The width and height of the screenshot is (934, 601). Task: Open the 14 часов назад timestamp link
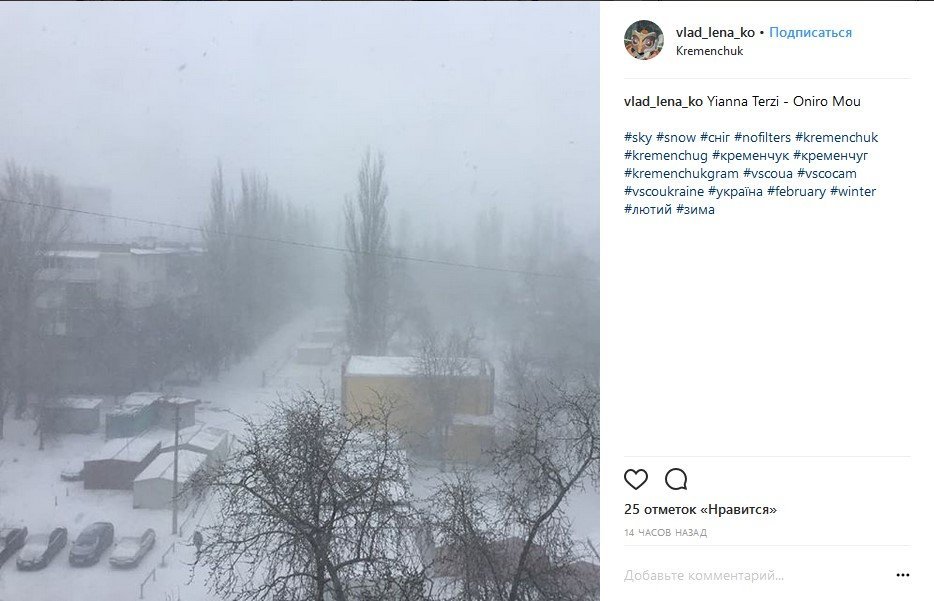[665, 533]
